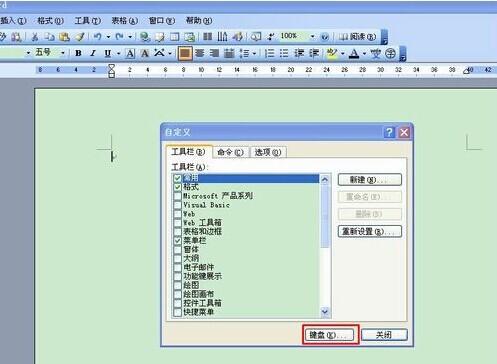497x364 pixels.
Task: Expand the highlight color dropdown arrow
Action: (x=343, y=53)
